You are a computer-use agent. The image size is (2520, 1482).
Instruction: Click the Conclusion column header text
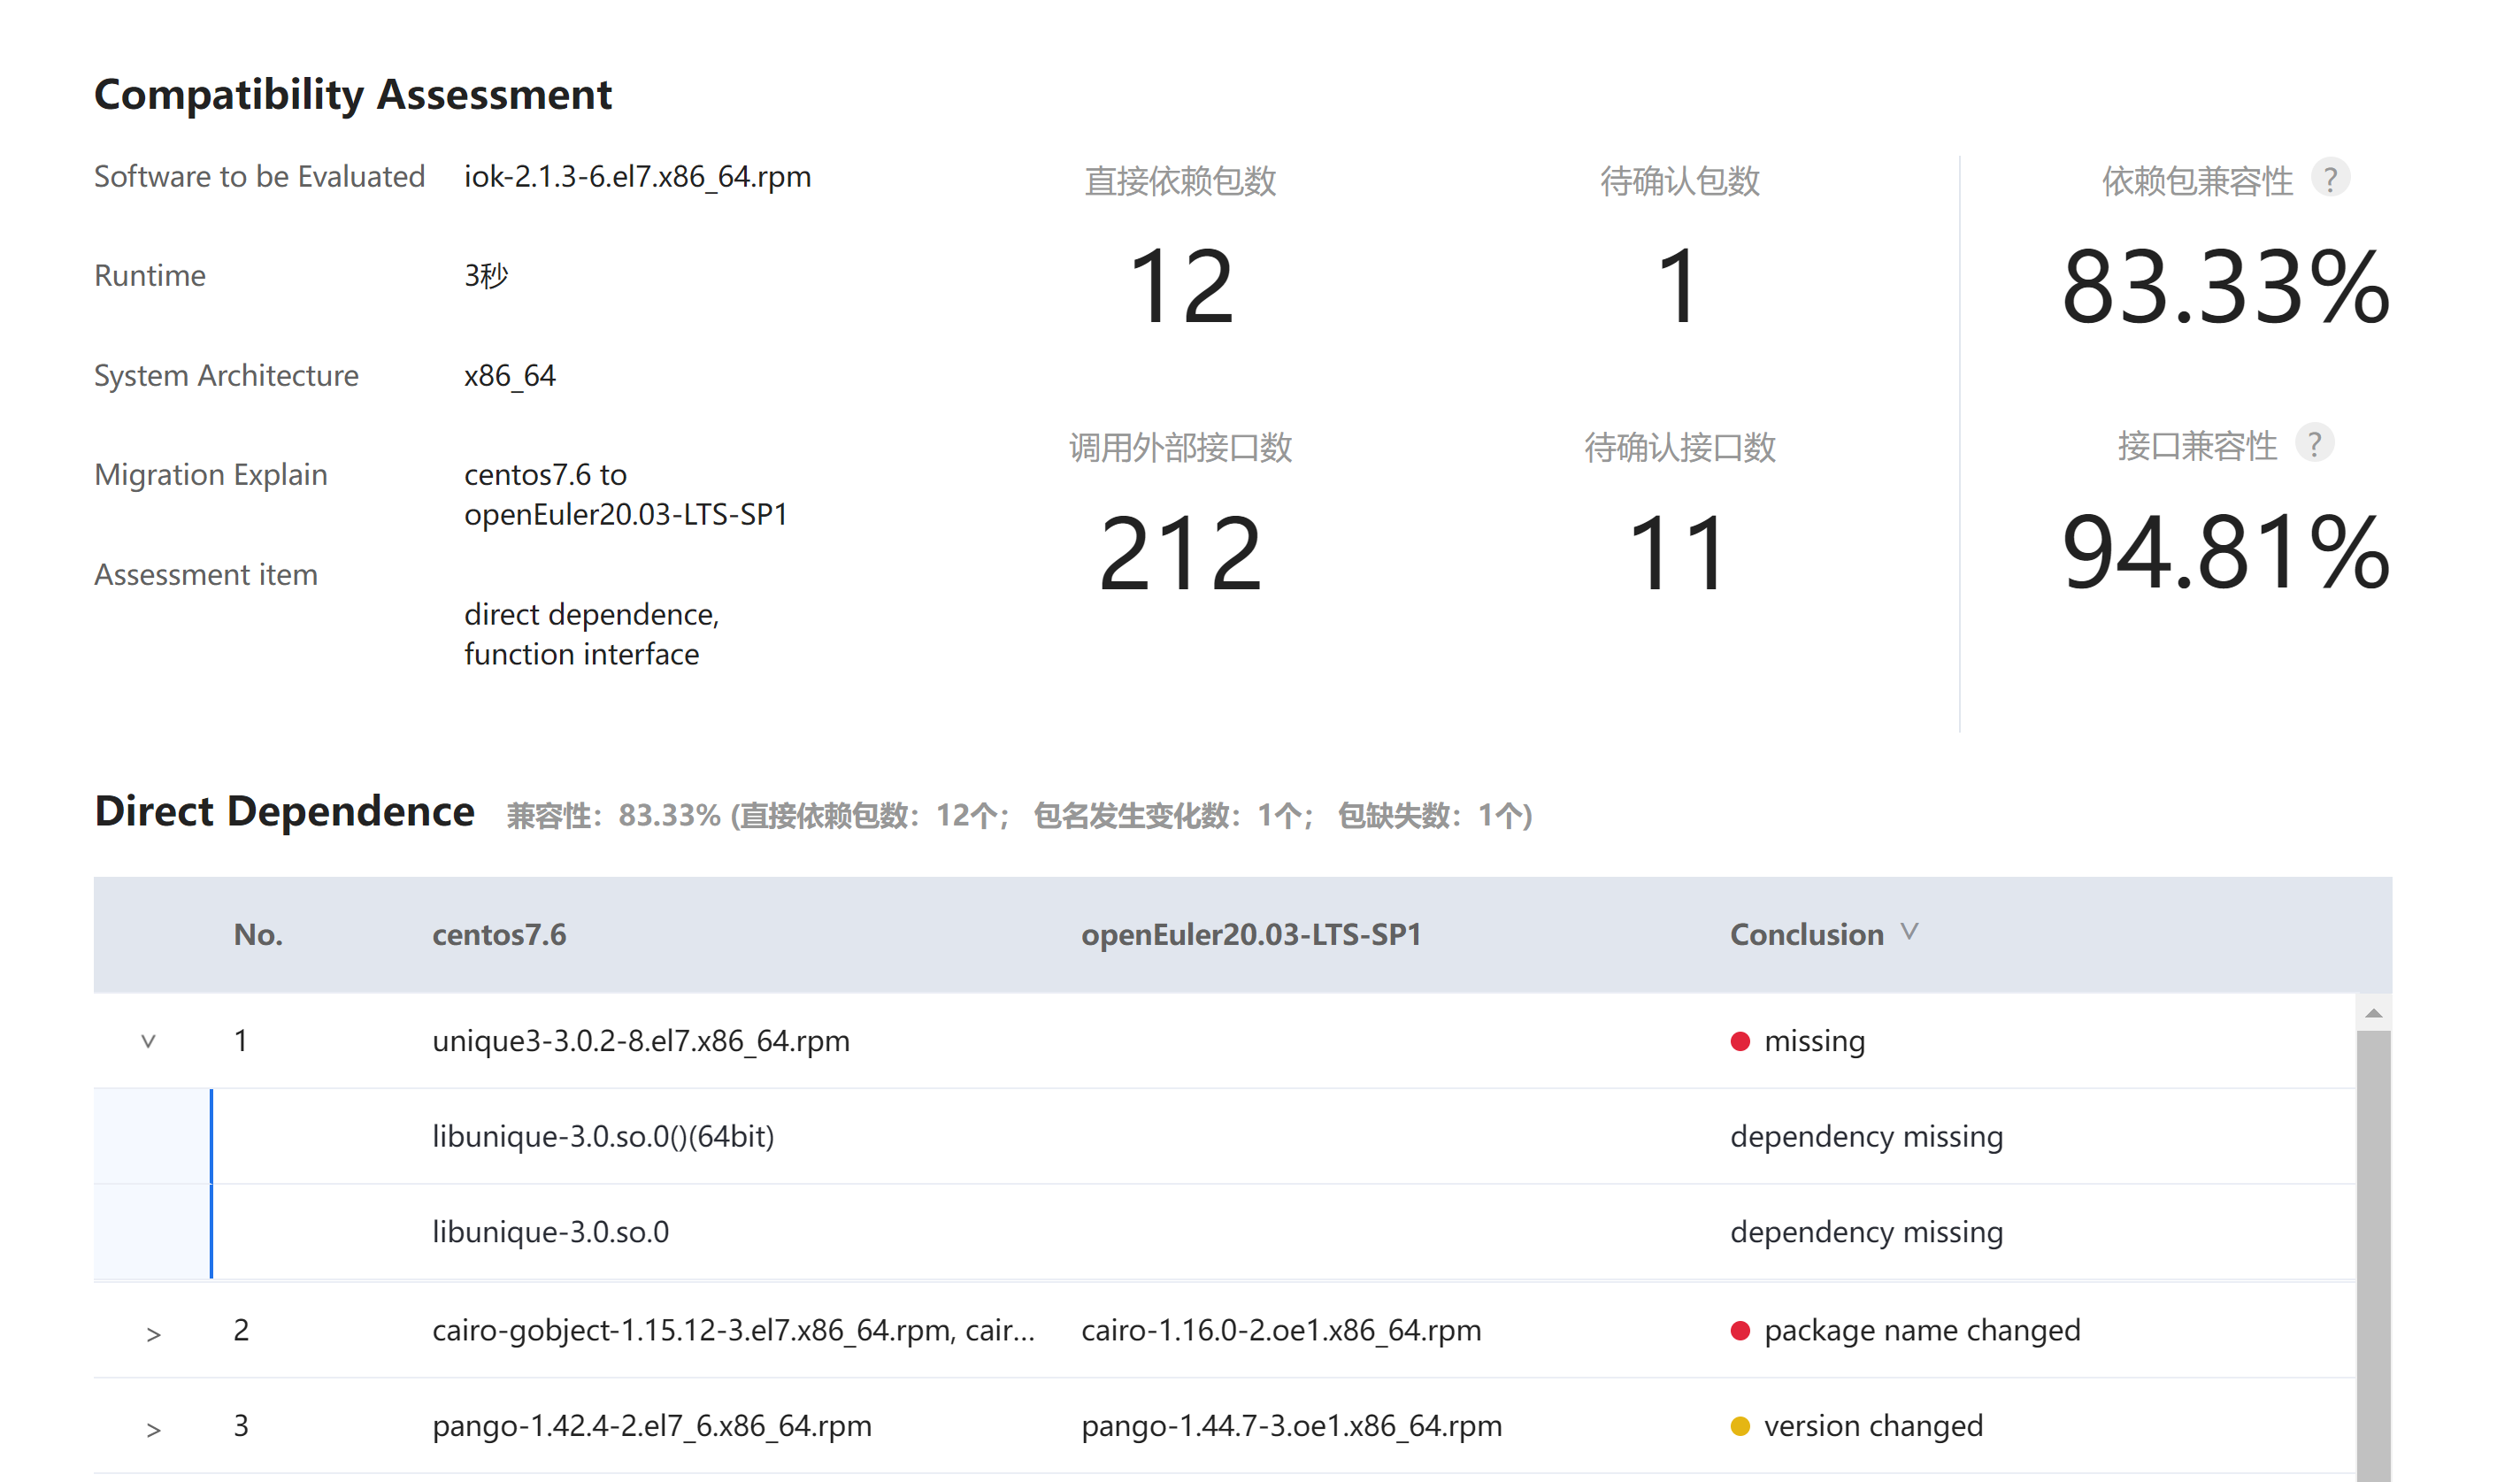coord(1806,934)
